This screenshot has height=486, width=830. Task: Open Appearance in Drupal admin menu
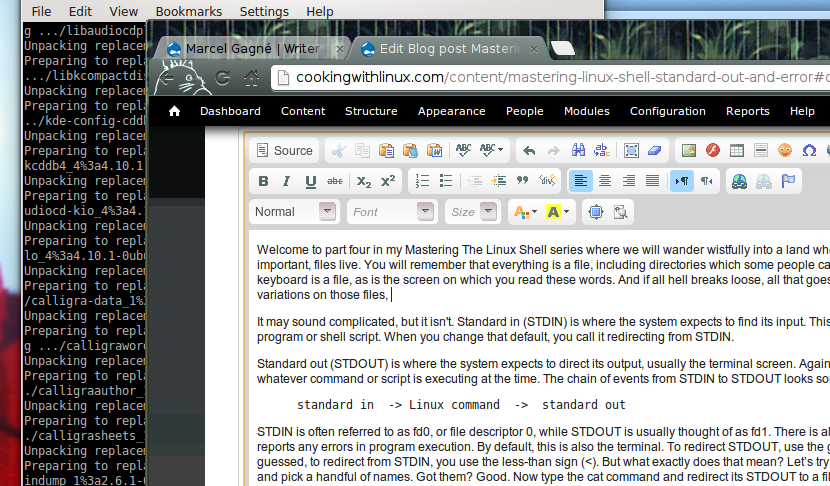click(452, 111)
